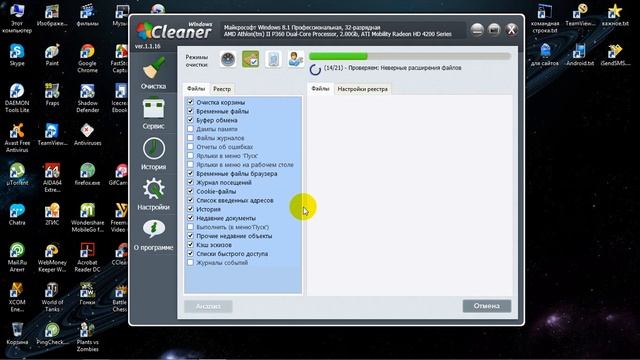This screenshot has width=640, height=360.
Task: Uncheck Временные файлы checkbox
Action: click(191, 111)
